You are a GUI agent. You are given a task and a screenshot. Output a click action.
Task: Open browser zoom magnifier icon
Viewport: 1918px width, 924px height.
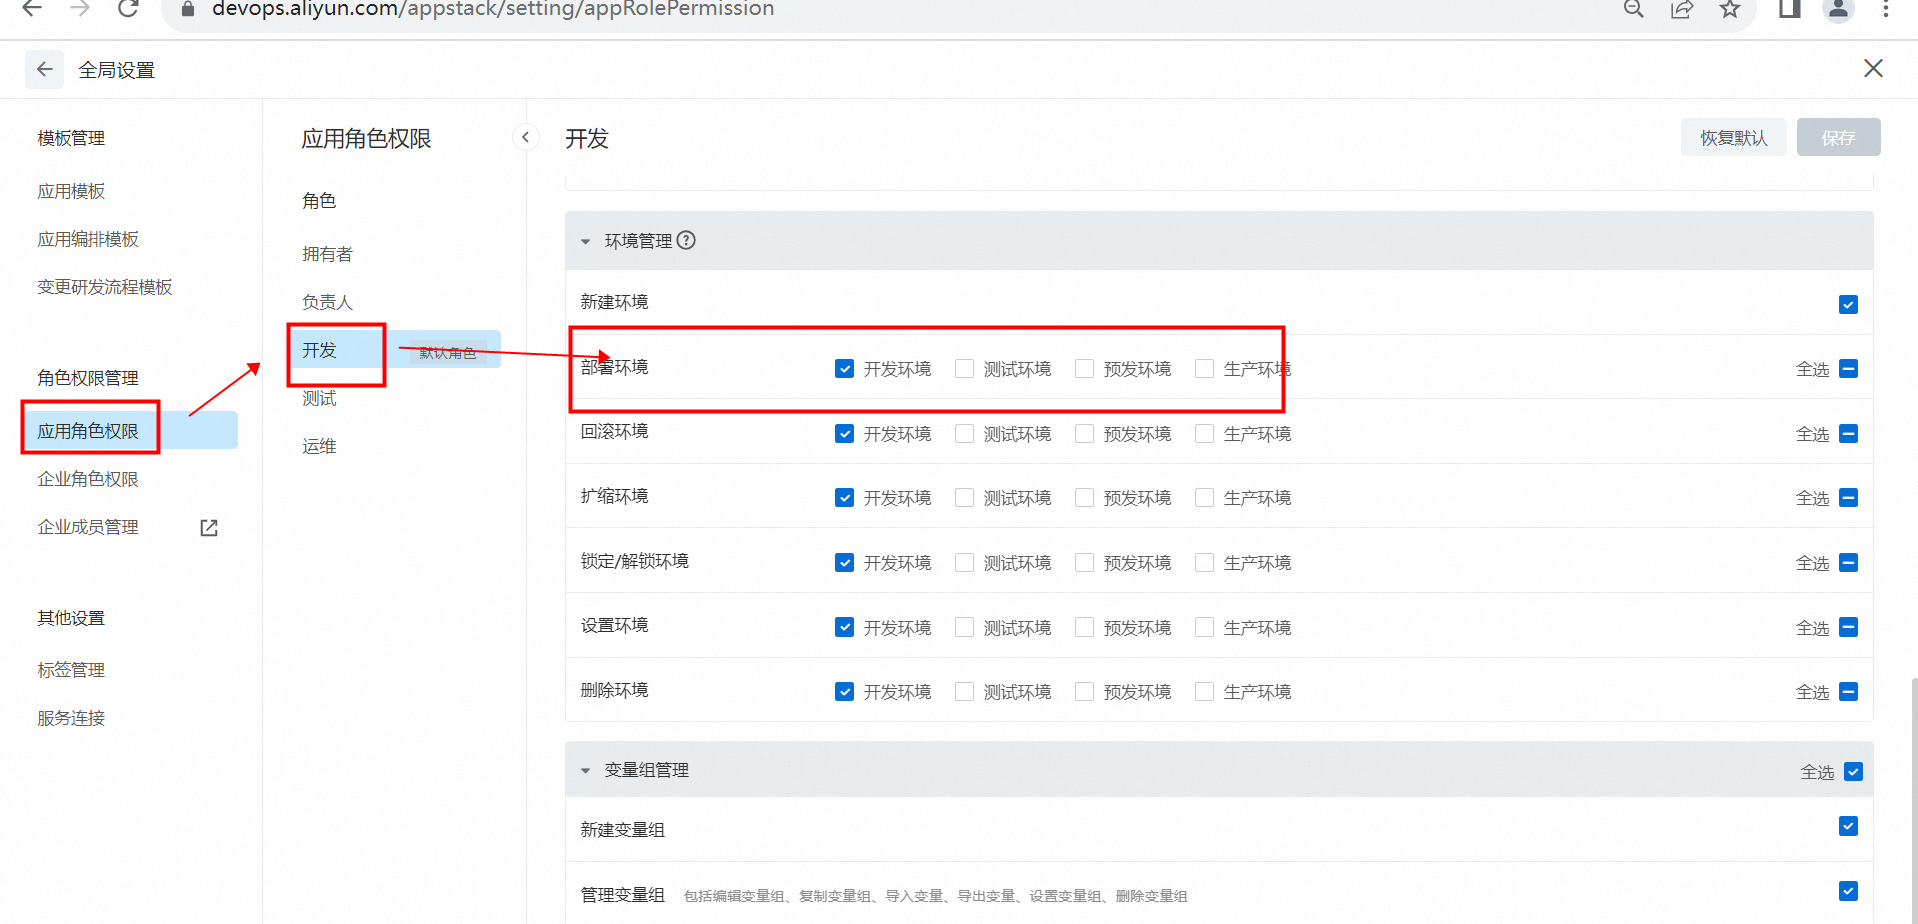[x=1634, y=9]
